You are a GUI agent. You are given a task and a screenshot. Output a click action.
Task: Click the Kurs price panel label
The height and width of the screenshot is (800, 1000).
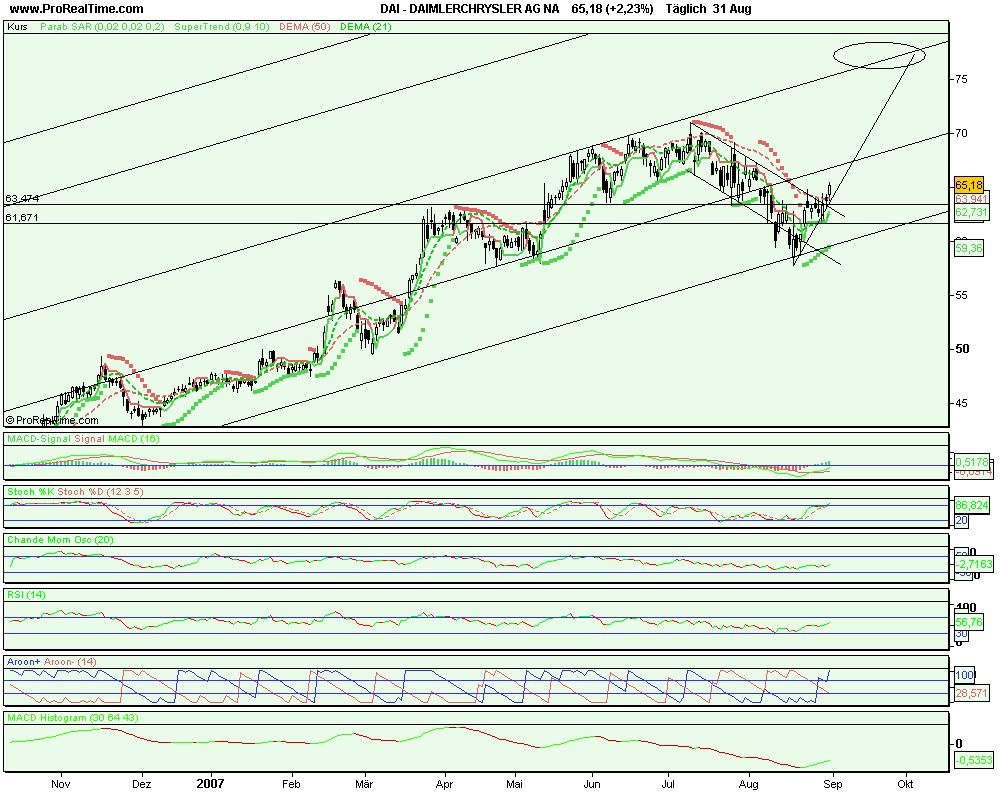point(17,27)
